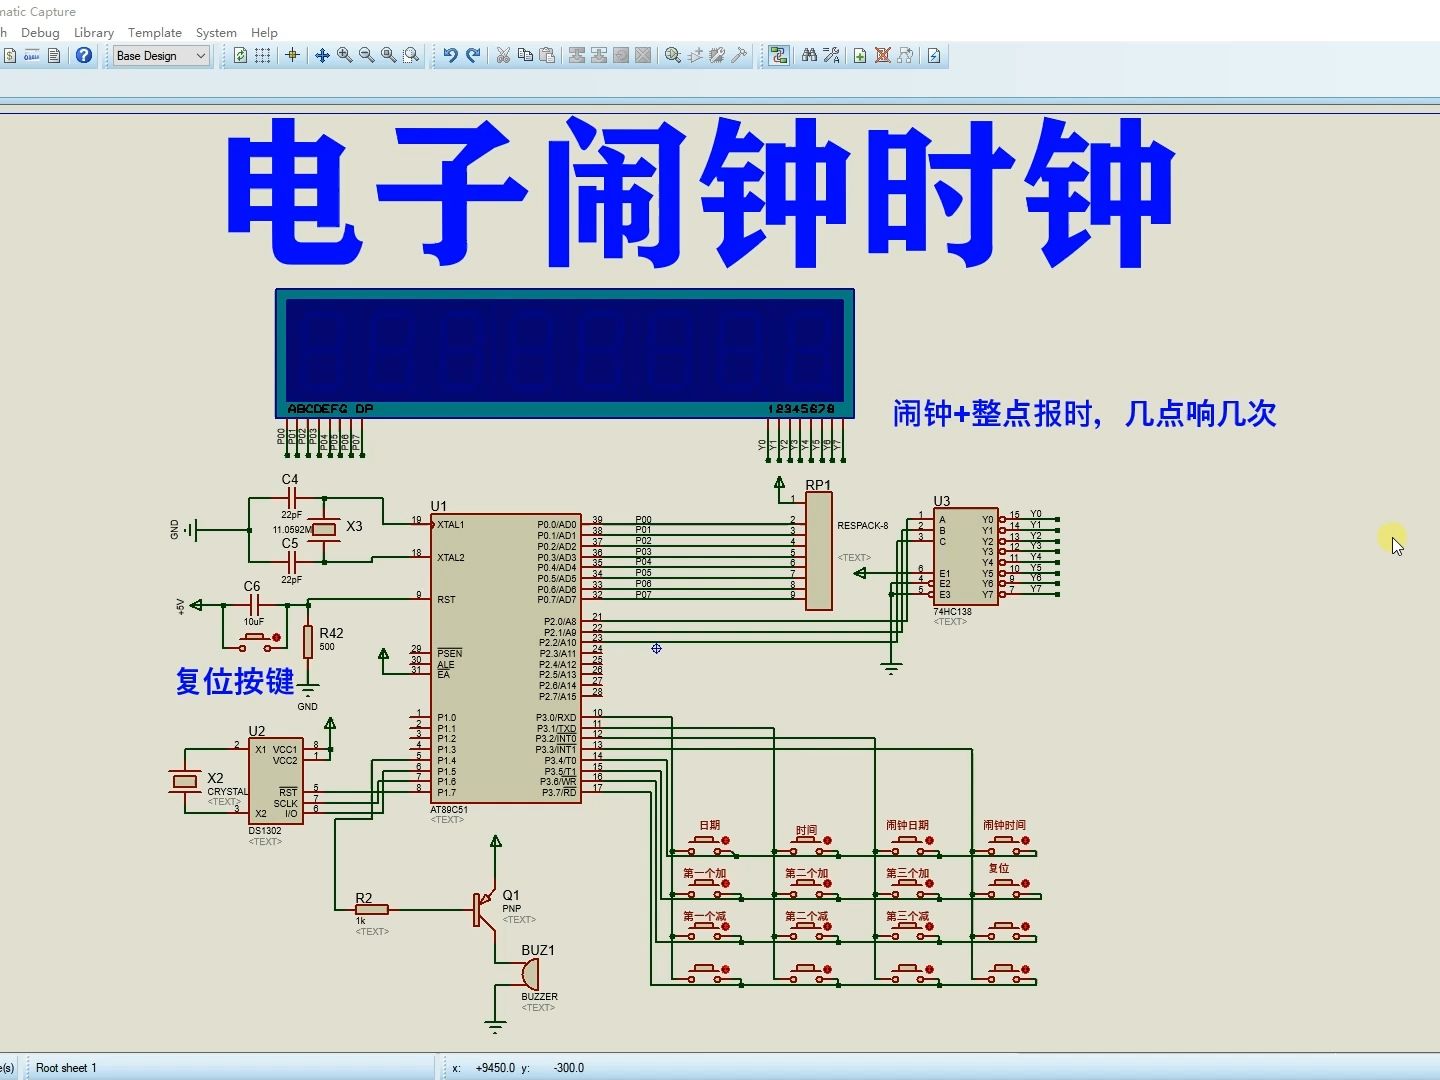
Task: Click the Root sheet 1 tab
Action: coord(65,1067)
